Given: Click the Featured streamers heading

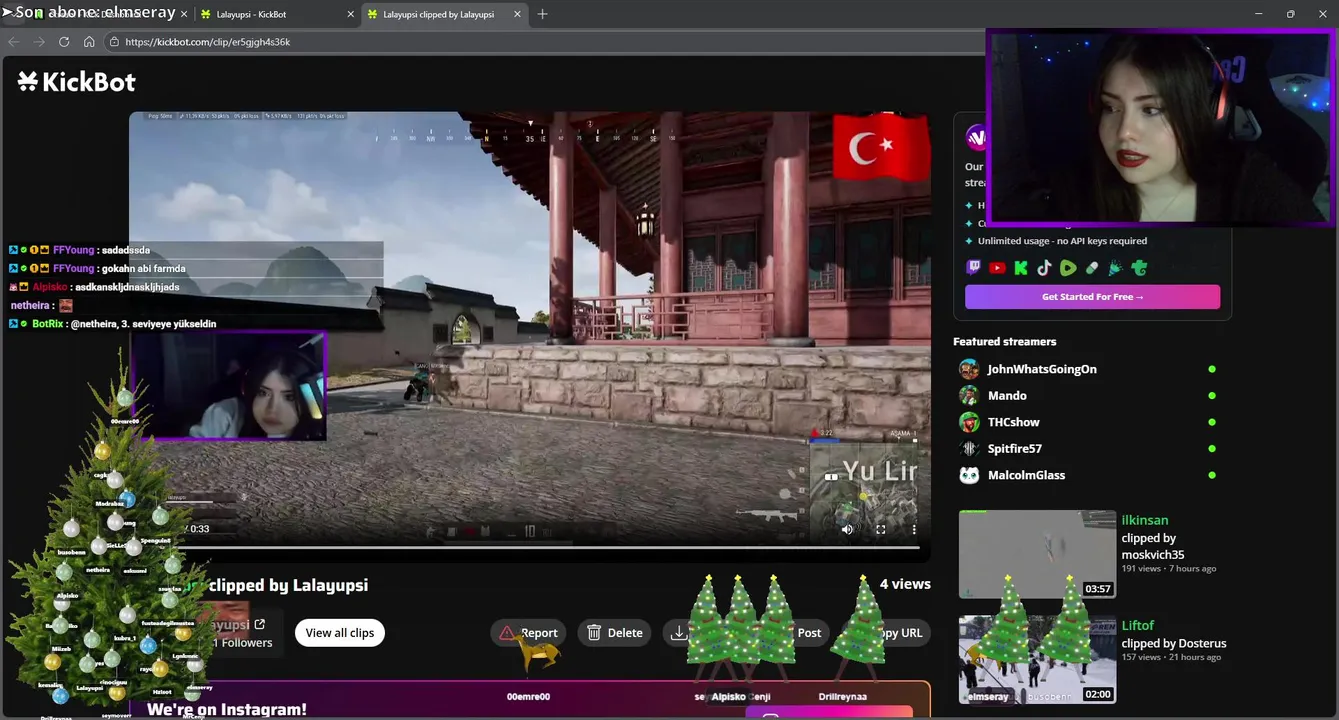Looking at the screenshot, I should 1004,342.
